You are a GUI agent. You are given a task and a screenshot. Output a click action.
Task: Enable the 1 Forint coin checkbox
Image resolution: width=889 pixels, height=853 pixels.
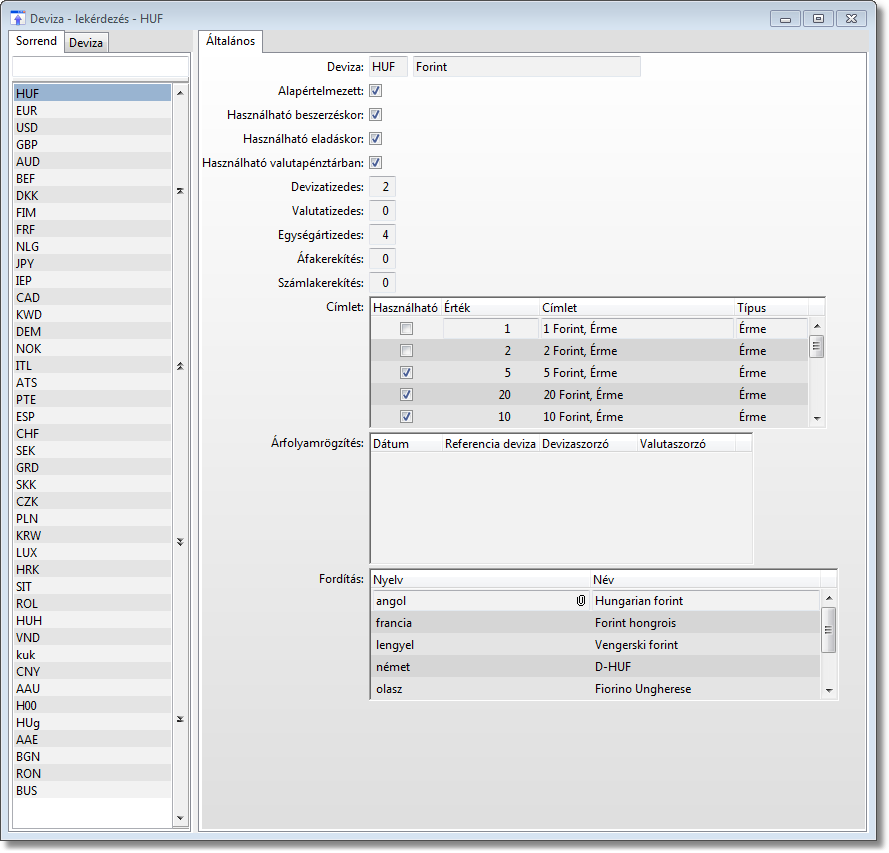pyautogui.click(x=406, y=329)
